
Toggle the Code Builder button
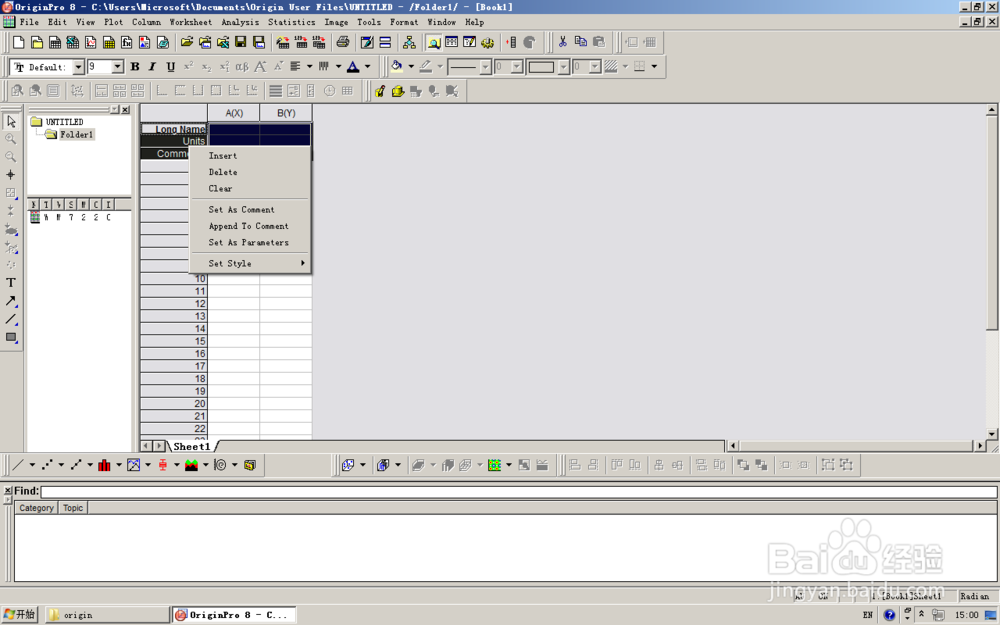coord(487,42)
